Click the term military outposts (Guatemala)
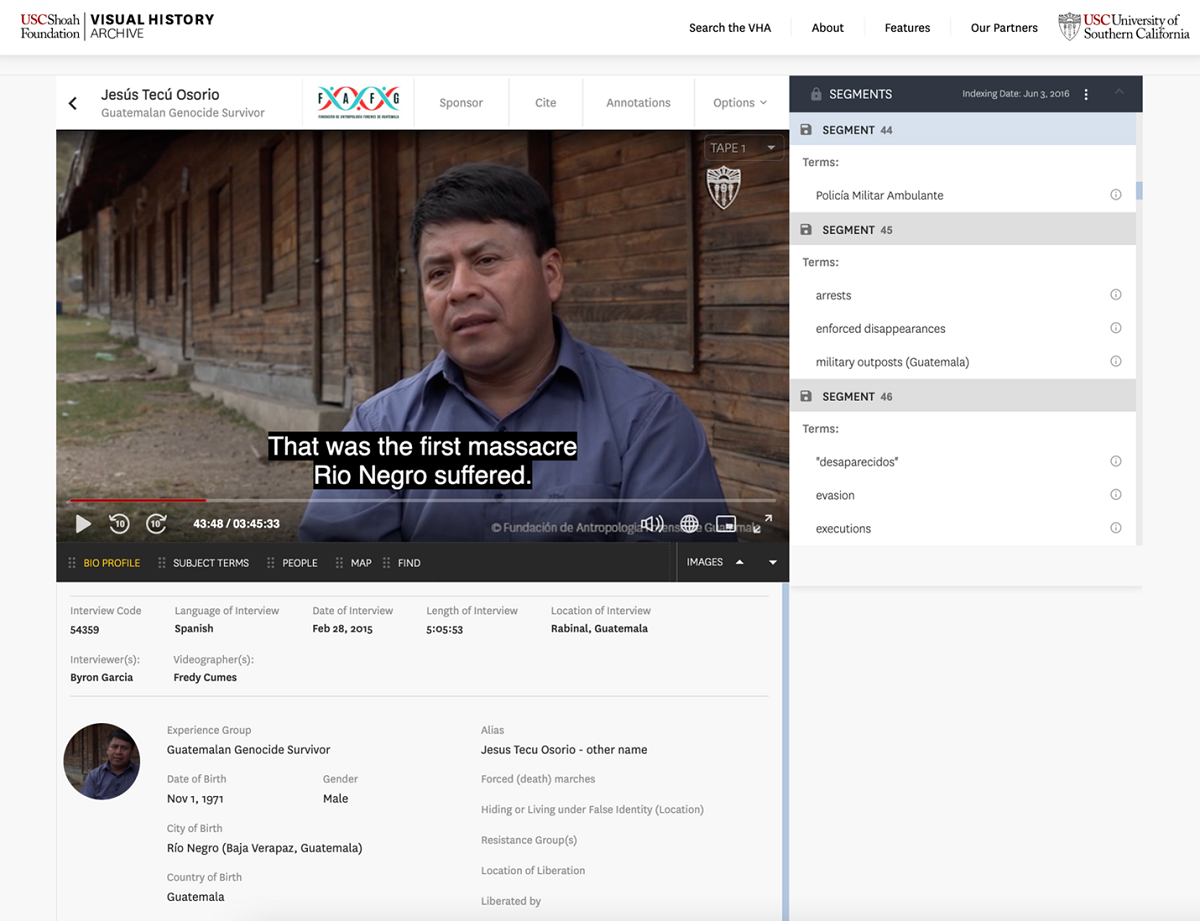Image resolution: width=1200 pixels, height=921 pixels. tap(892, 362)
